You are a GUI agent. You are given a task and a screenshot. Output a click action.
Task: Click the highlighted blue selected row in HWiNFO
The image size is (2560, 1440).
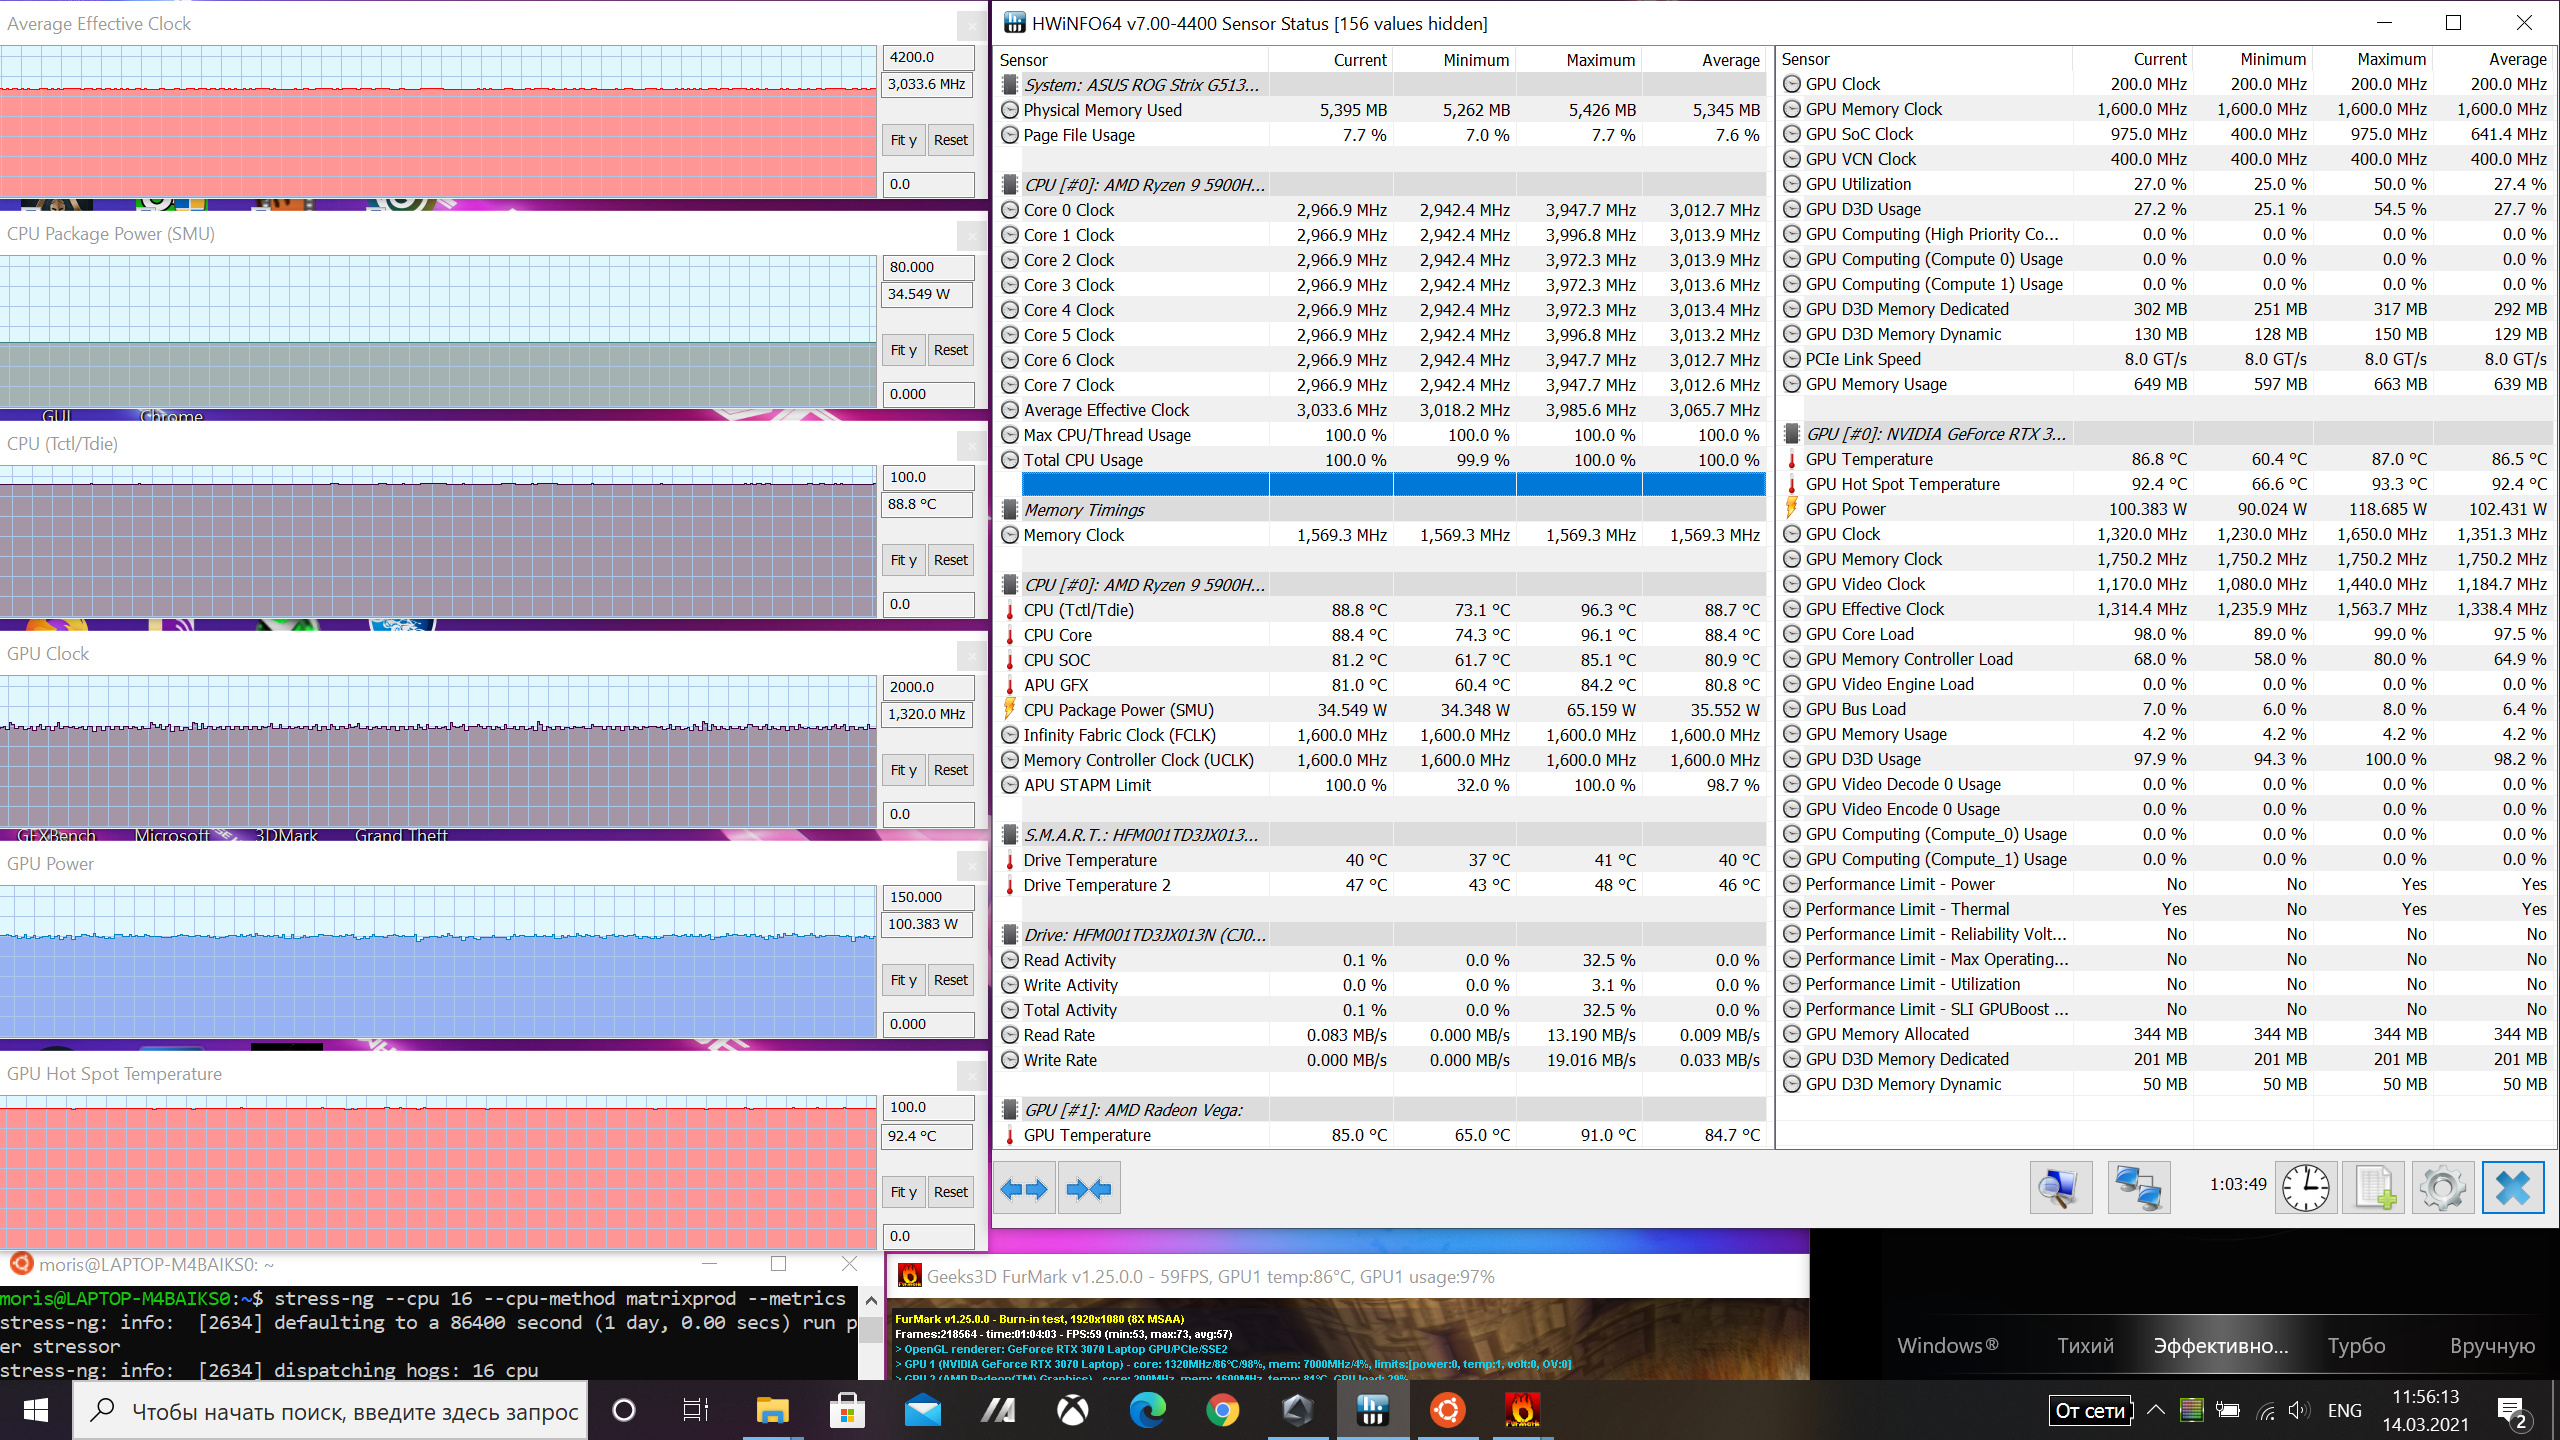point(1394,485)
